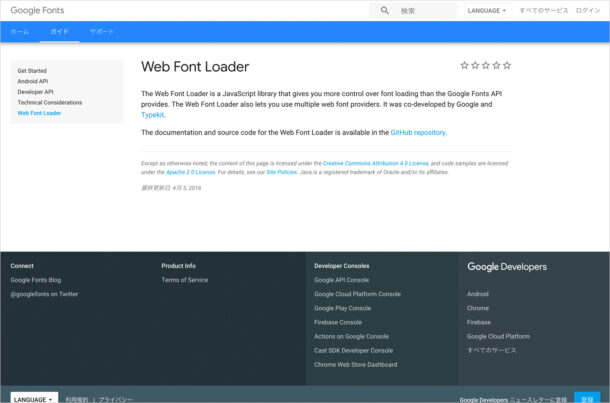
Task: Rate the page with the fifth star
Action: click(x=507, y=65)
